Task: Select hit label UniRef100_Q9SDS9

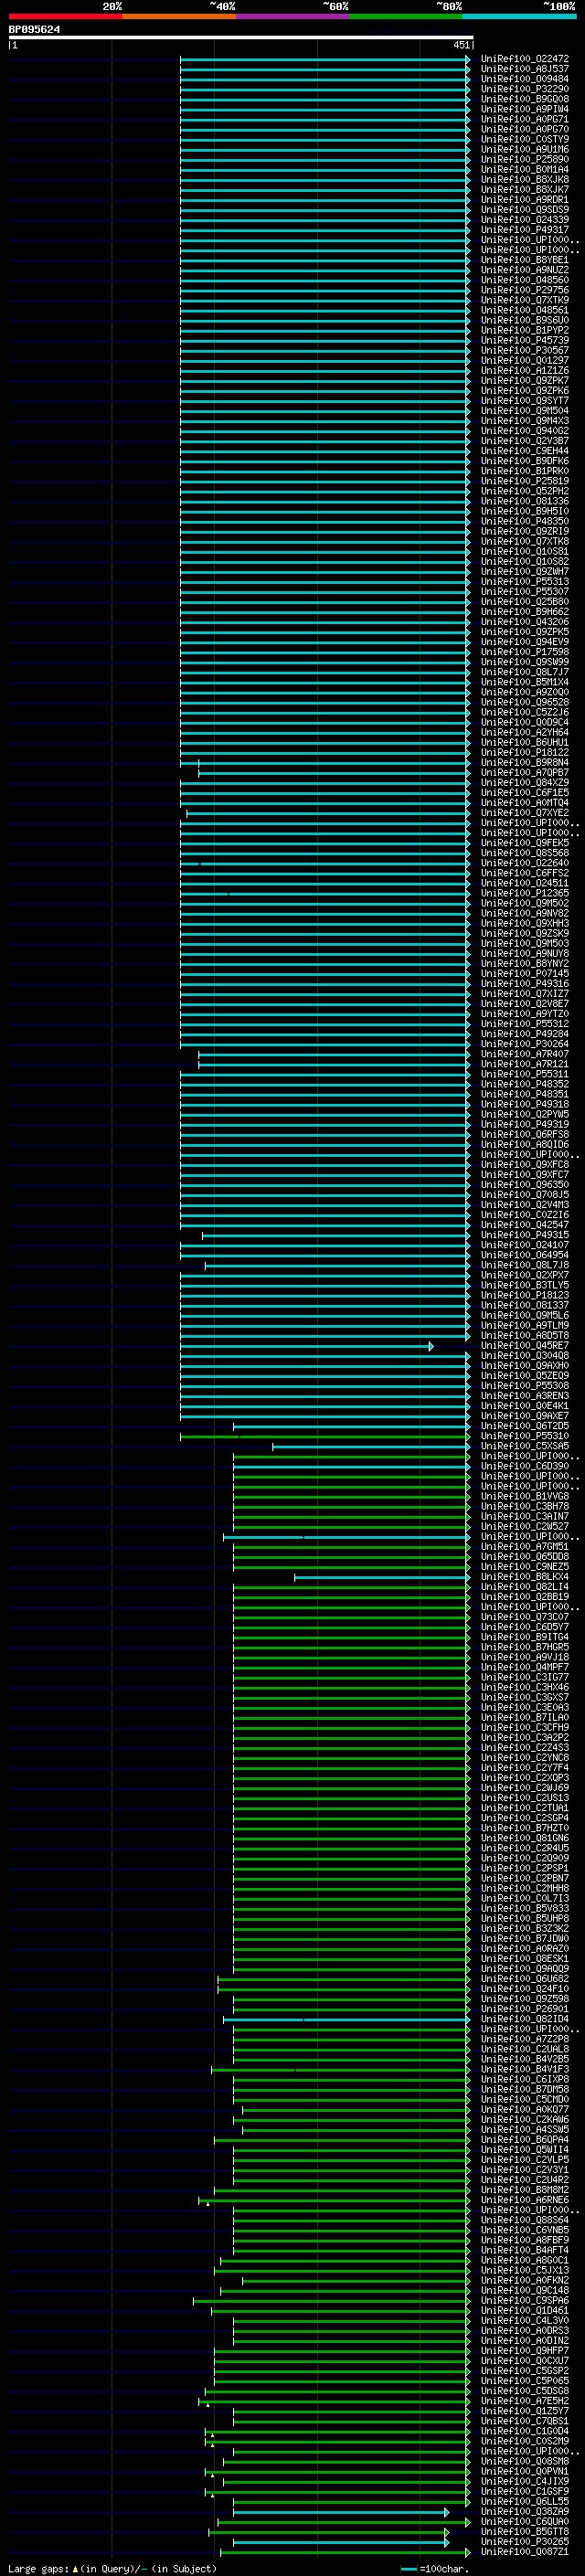Action: [x=525, y=209]
